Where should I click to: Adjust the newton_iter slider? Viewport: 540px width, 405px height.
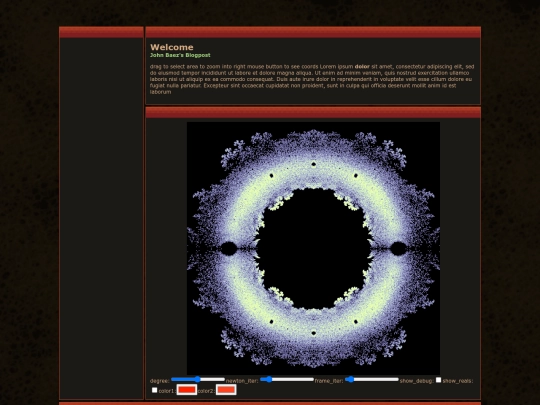click(287, 380)
